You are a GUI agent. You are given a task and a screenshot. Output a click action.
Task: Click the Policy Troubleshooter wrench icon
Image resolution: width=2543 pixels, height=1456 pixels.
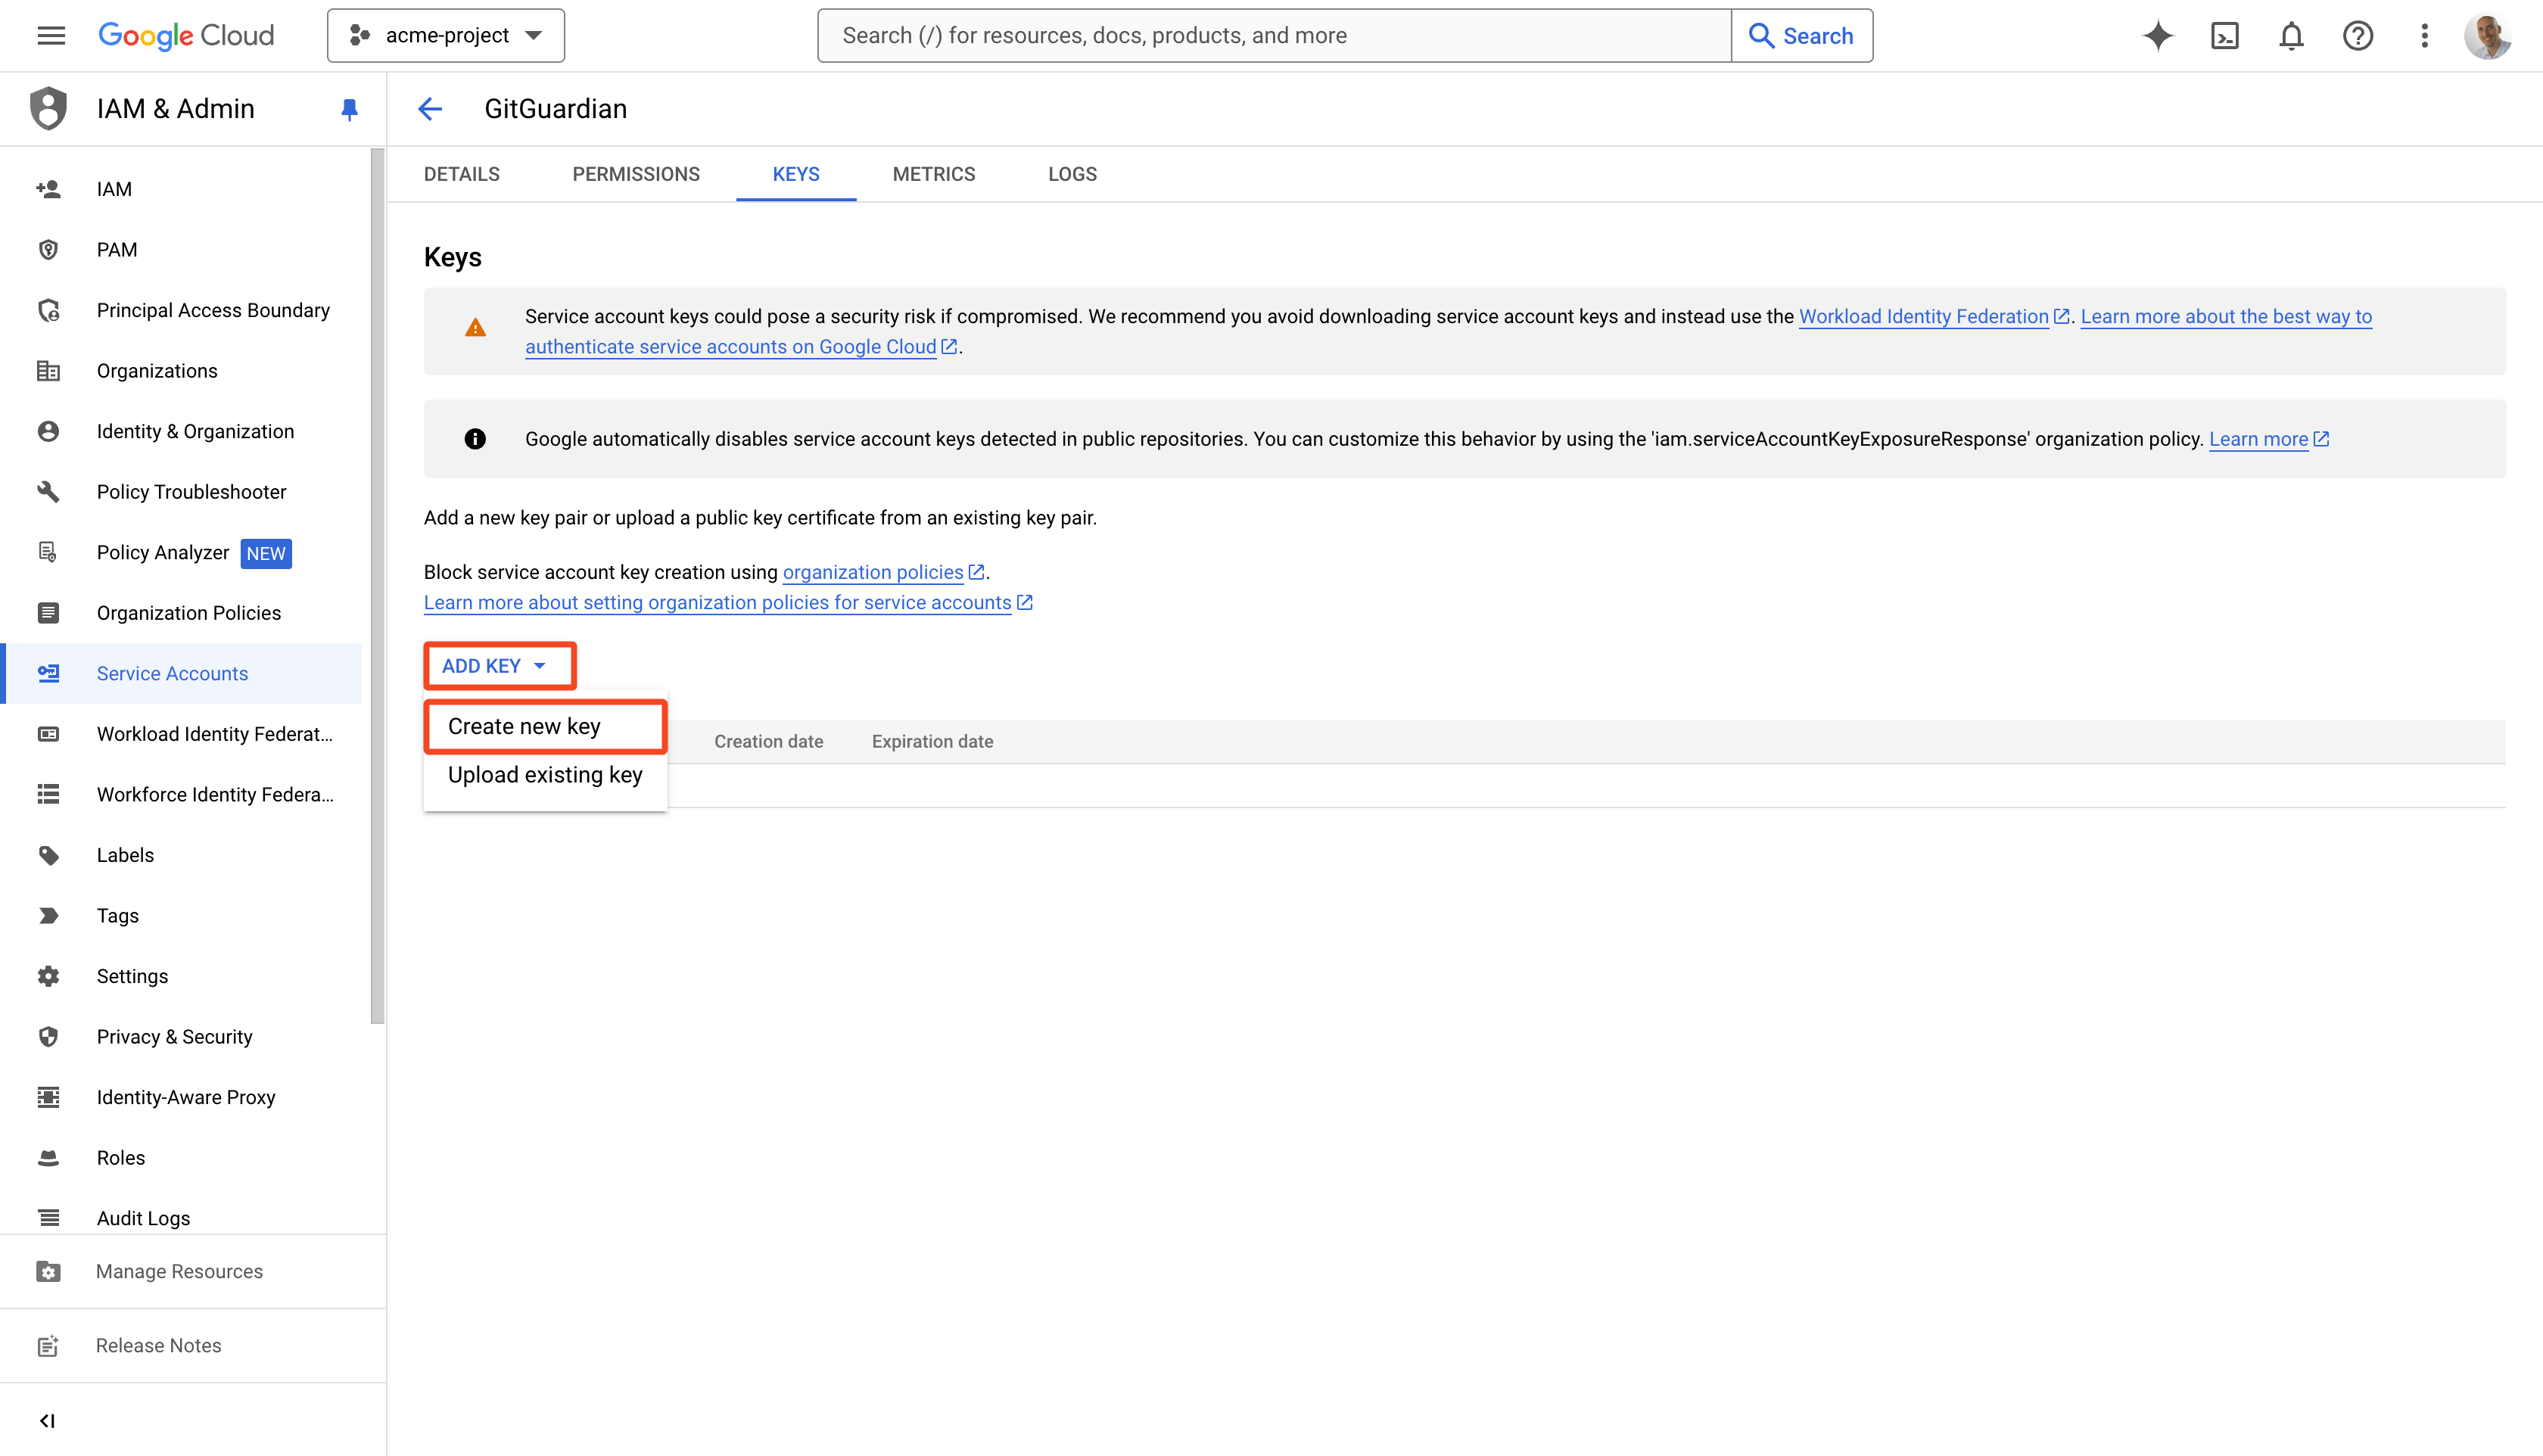[x=48, y=492]
